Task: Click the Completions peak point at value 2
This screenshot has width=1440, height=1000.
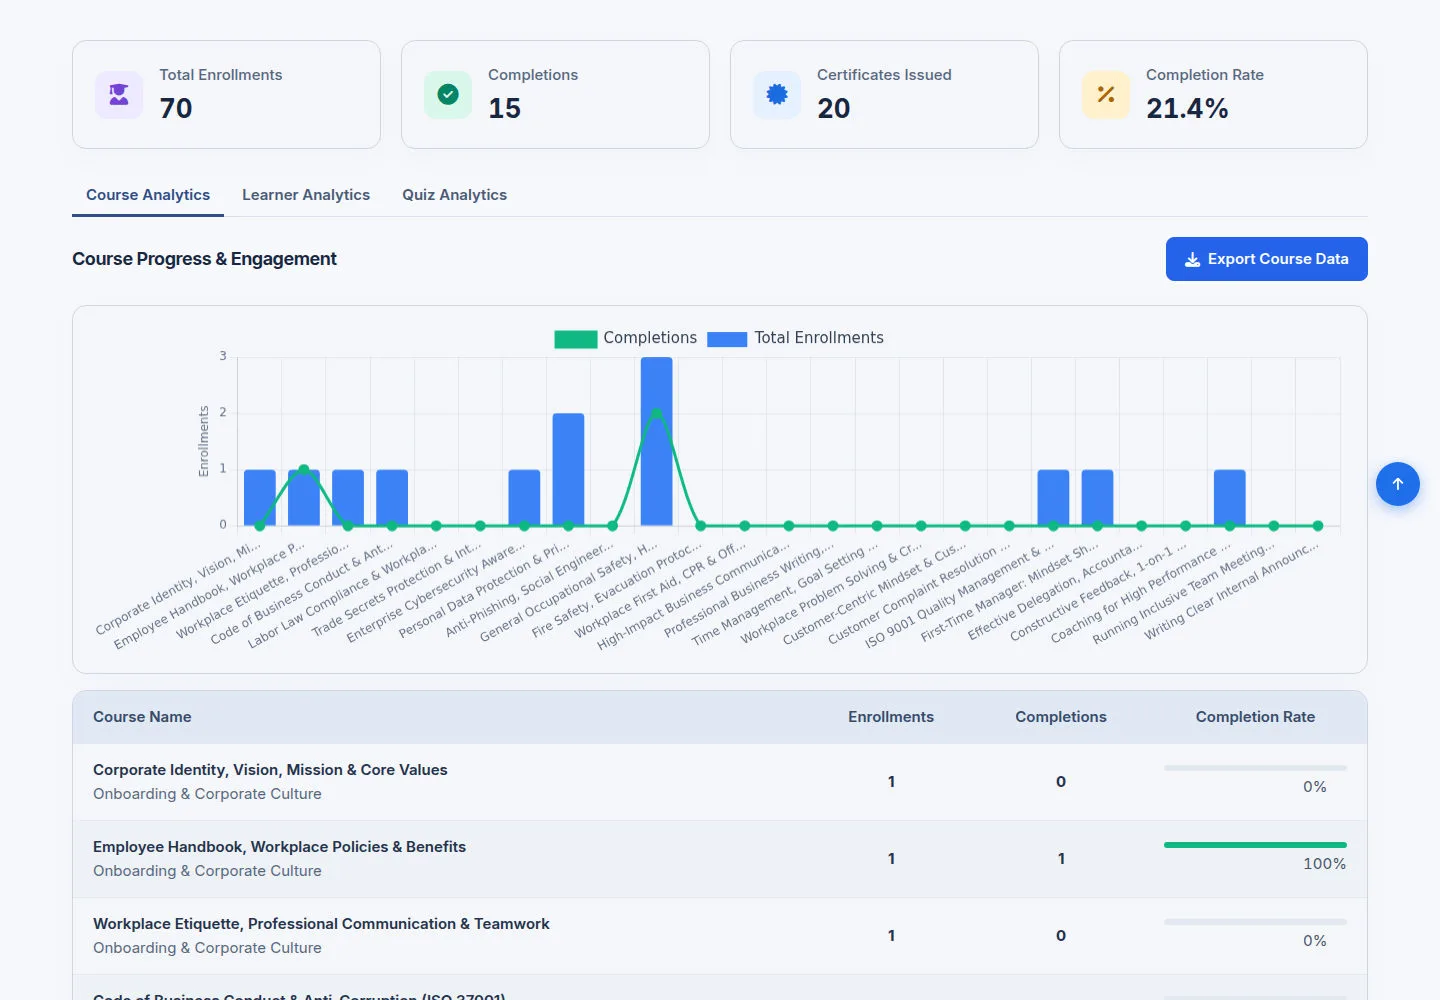Action: click(656, 413)
